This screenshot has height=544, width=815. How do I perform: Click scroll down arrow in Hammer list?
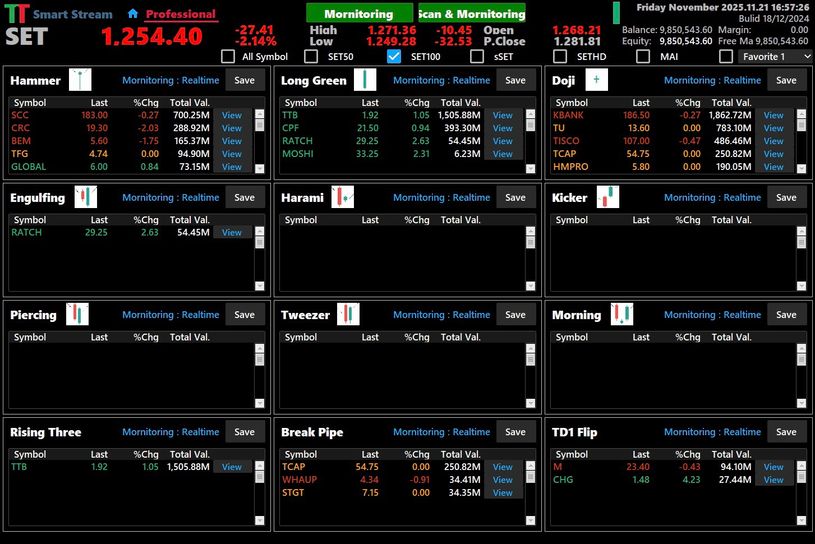260,168
